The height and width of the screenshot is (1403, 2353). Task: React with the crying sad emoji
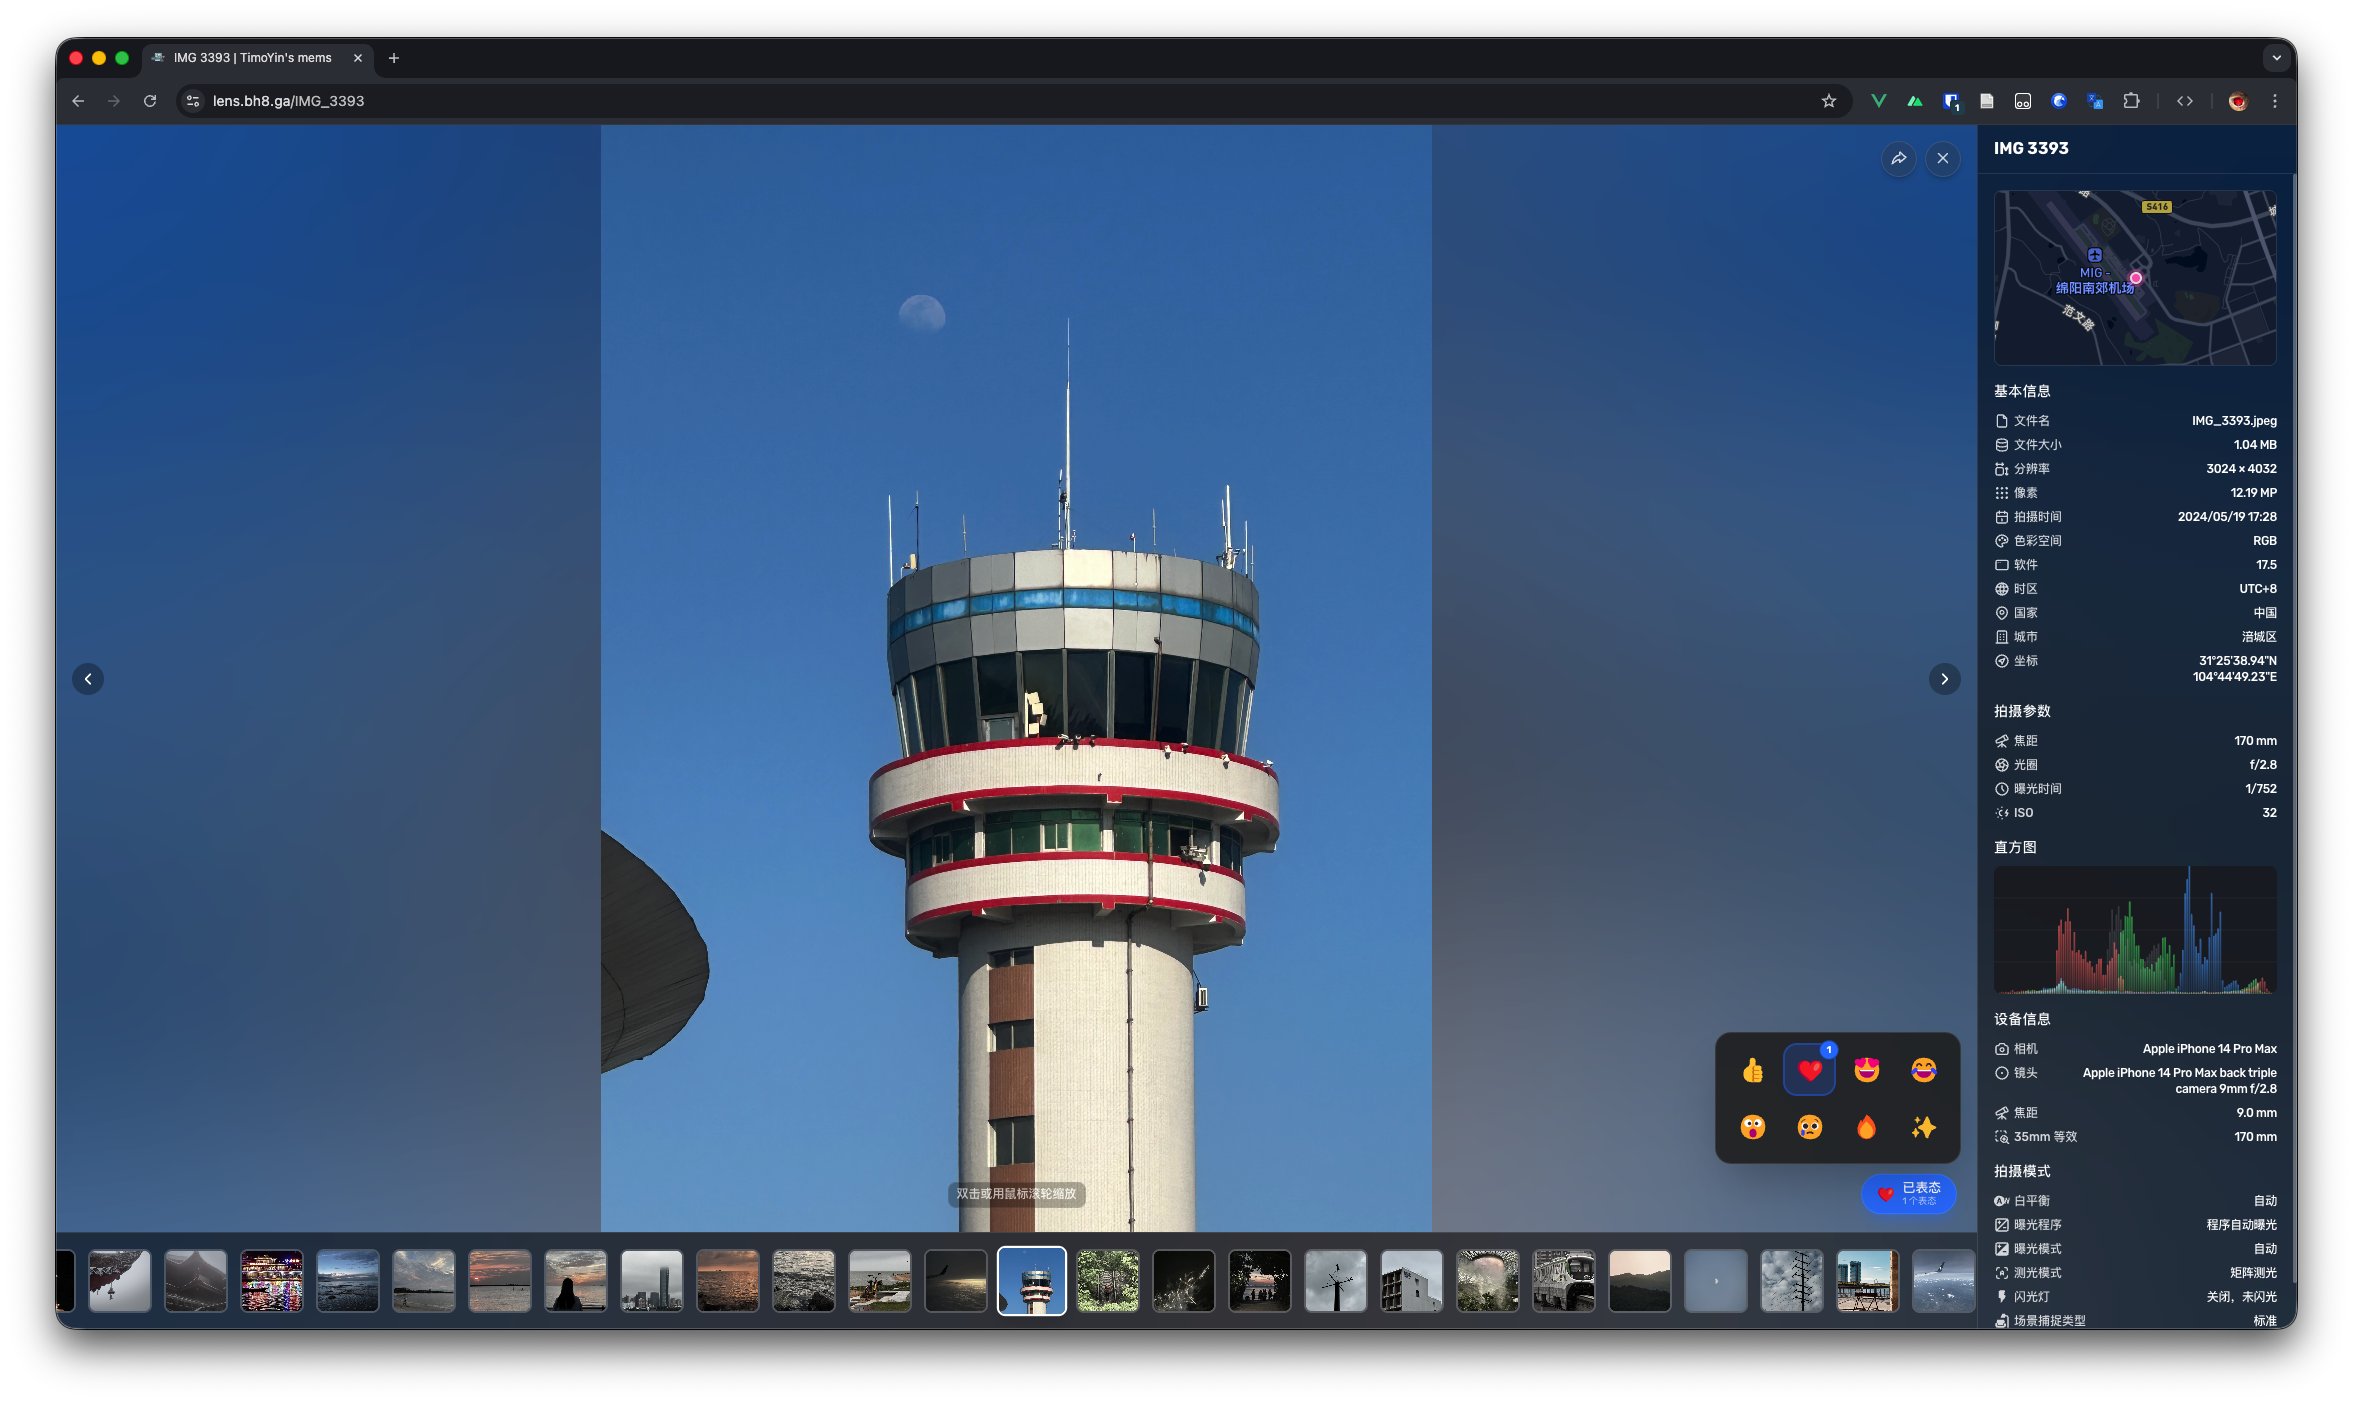click(1809, 1128)
